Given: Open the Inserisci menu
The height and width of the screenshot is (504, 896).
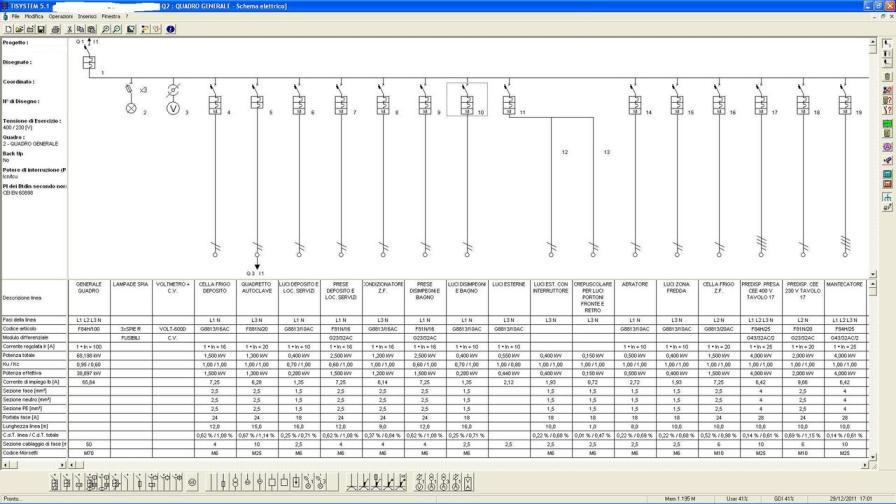Looking at the screenshot, I should (87, 17).
